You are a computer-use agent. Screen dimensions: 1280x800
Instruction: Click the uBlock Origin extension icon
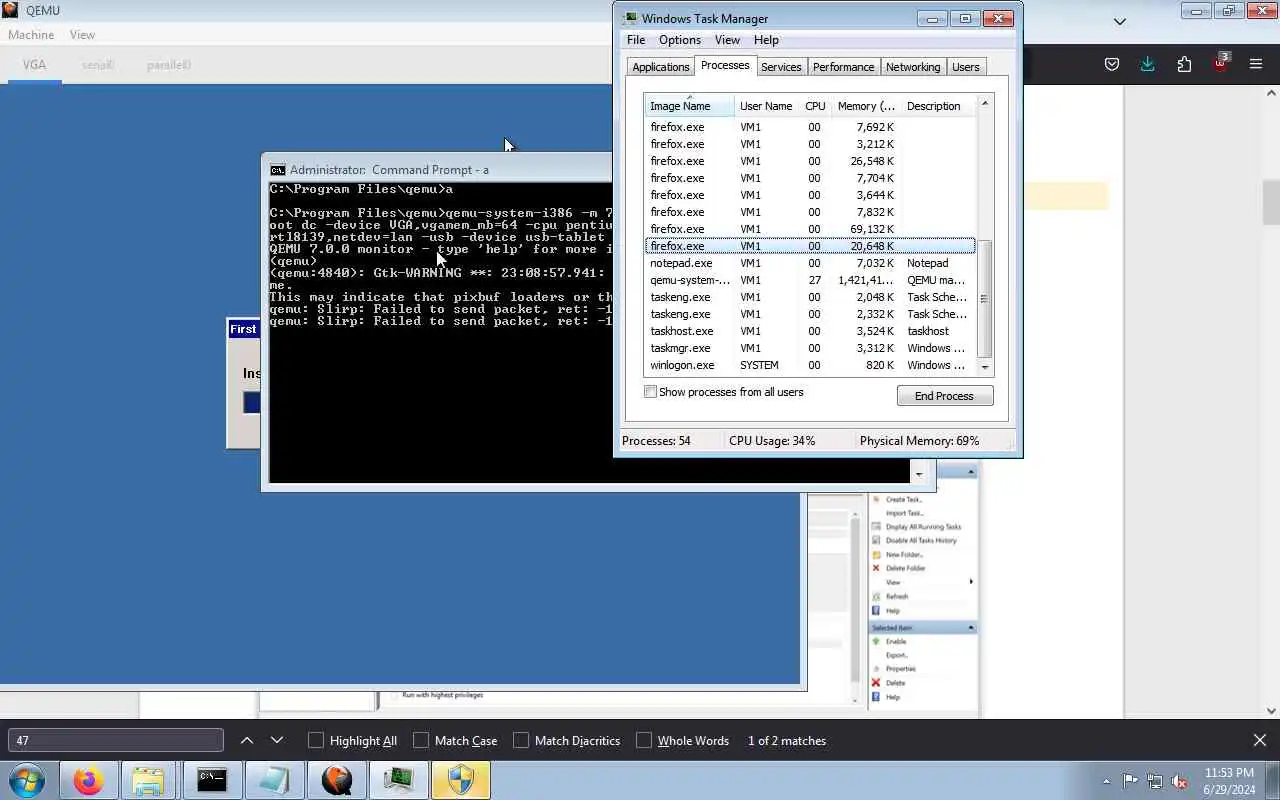[1220, 62]
